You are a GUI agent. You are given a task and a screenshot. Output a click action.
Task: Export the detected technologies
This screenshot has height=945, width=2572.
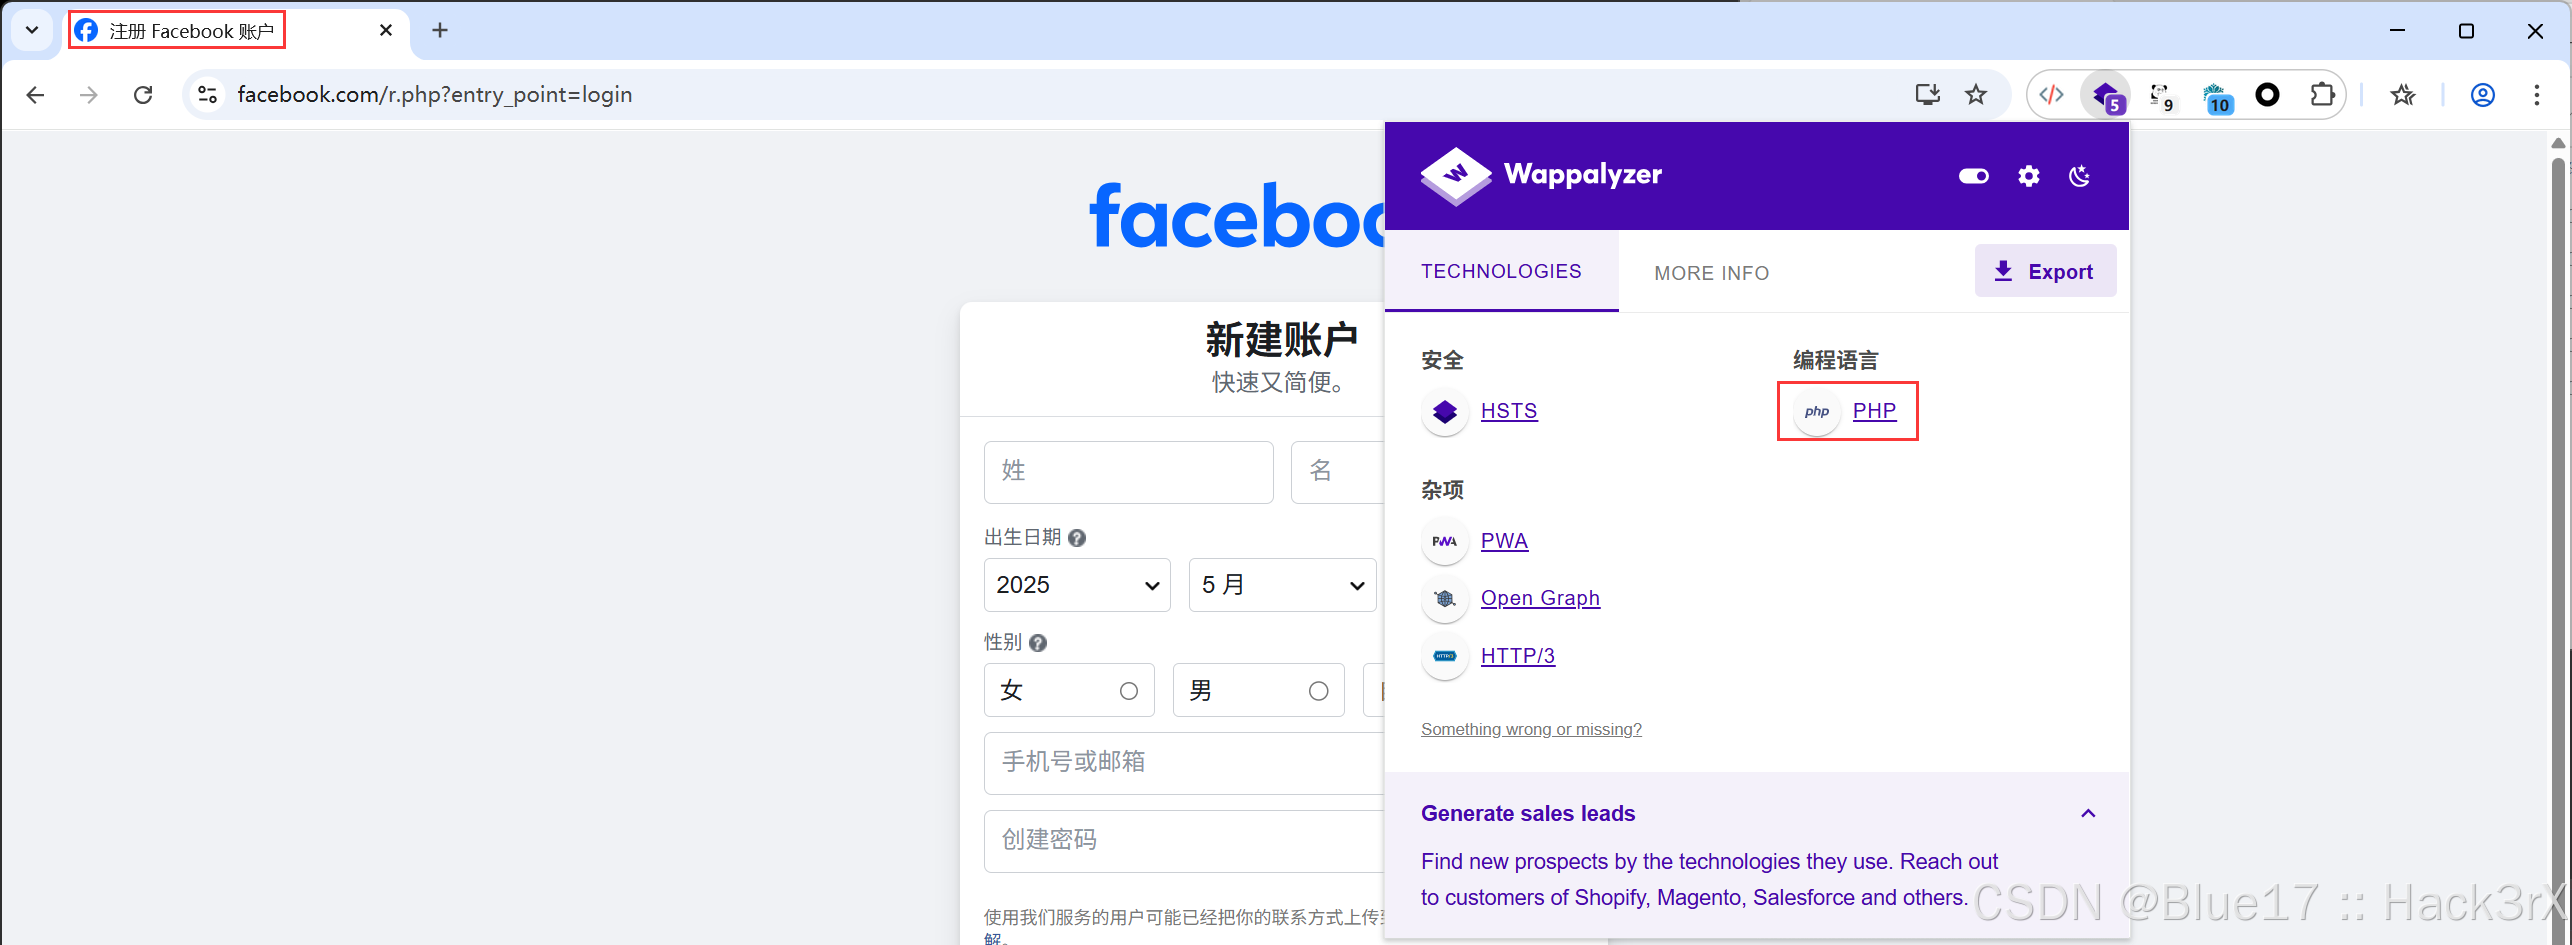[x=2045, y=271]
